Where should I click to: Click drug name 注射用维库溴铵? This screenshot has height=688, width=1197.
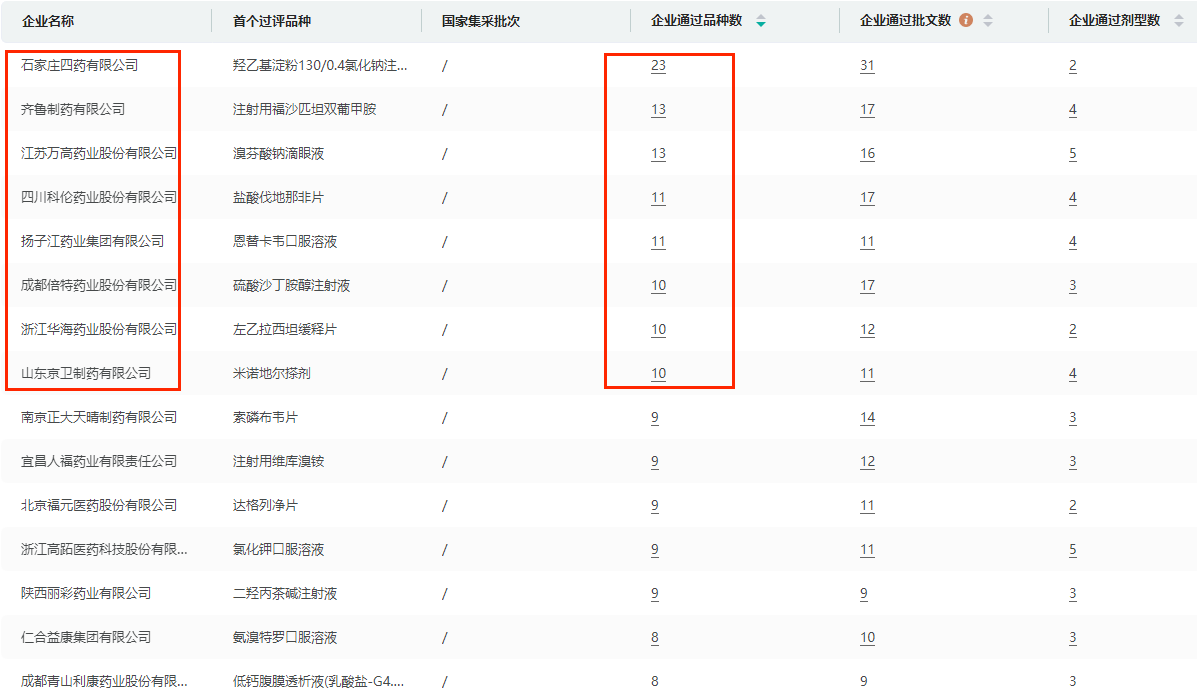(279, 461)
